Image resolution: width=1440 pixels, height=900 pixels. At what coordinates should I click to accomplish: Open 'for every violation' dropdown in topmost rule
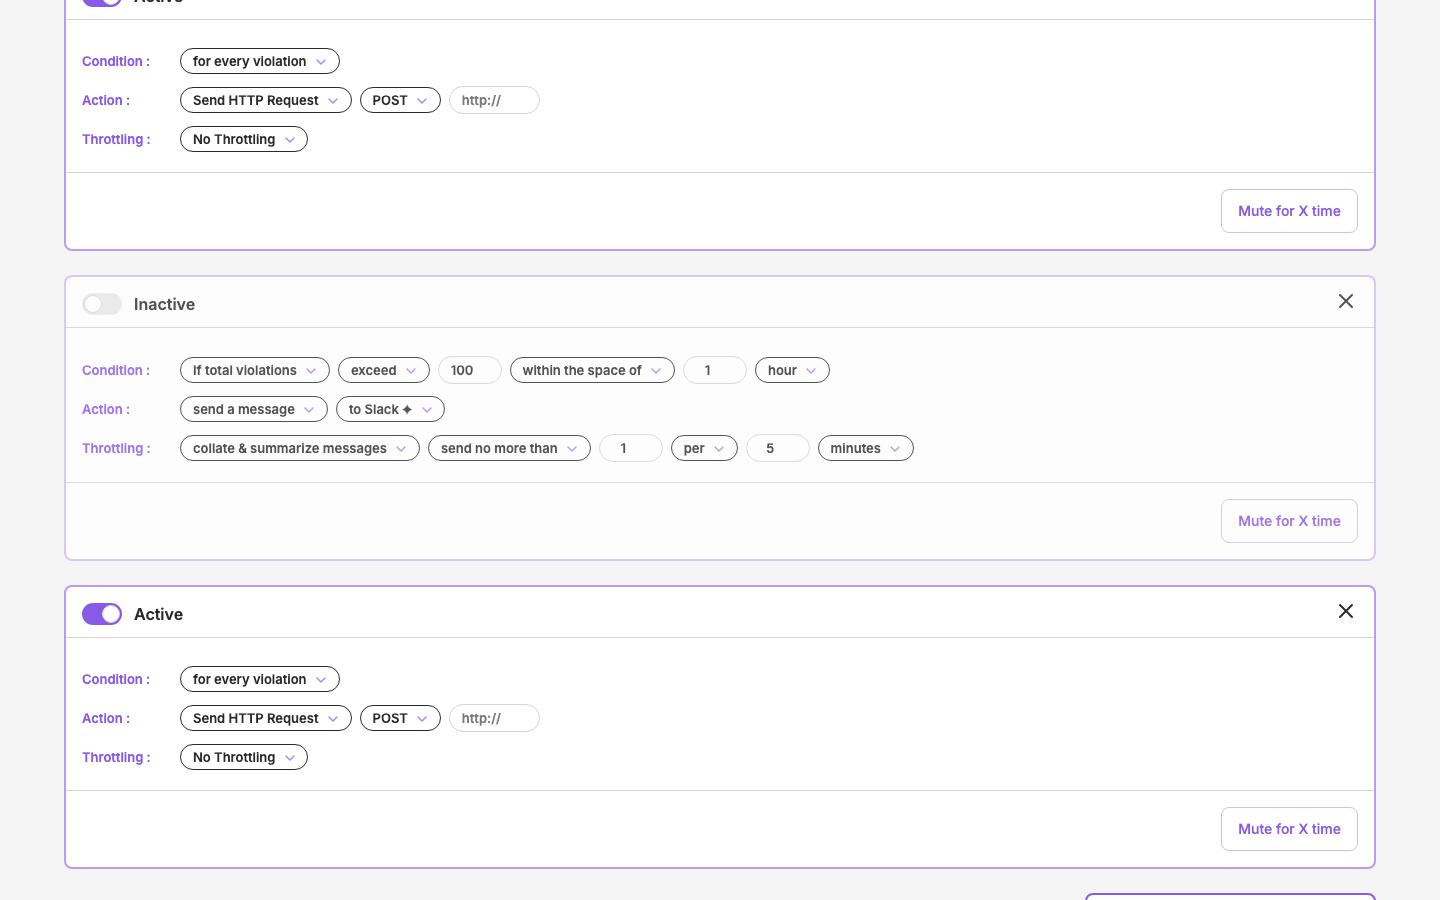(260, 61)
